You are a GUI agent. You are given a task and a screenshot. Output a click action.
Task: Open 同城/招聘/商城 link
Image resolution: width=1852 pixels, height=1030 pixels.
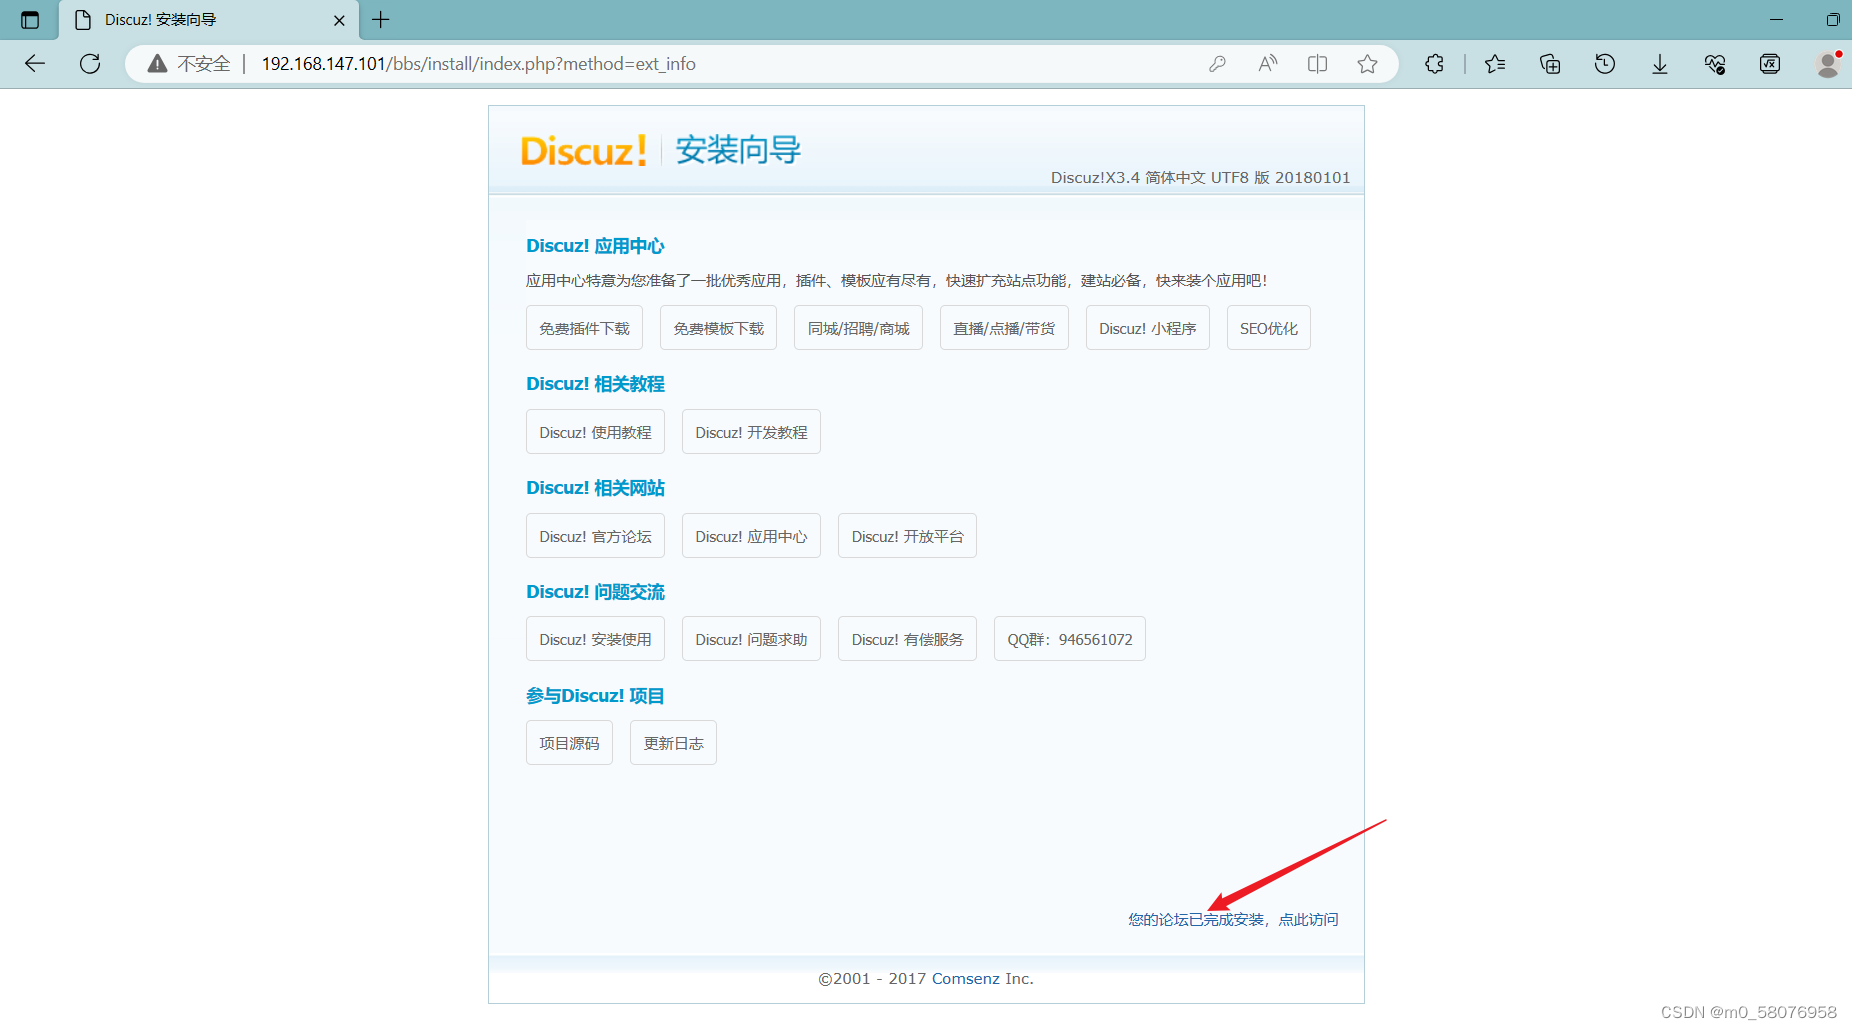[858, 328]
